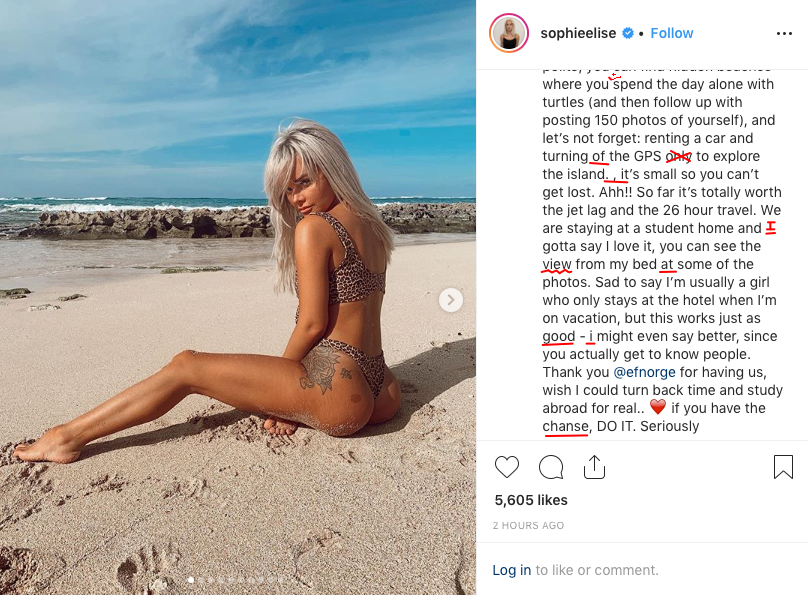Image resolution: width=808 pixels, height=595 pixels.
Task: Open sophieelise profile picture
Action: point(509,33)
